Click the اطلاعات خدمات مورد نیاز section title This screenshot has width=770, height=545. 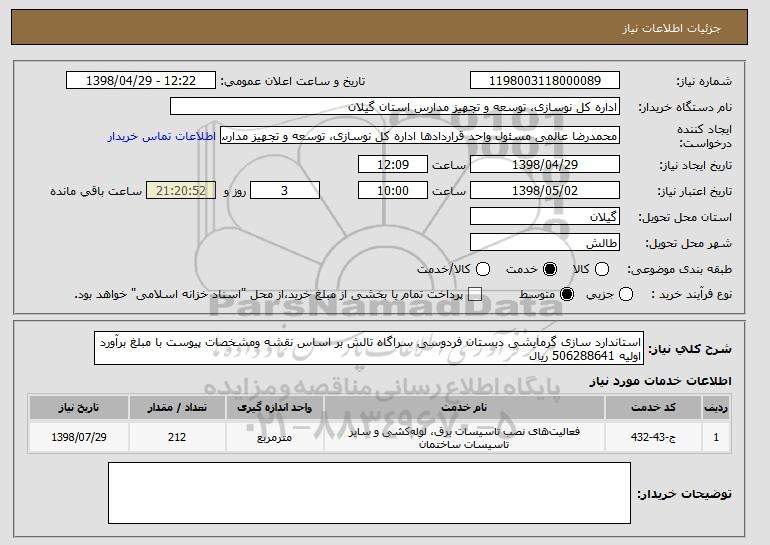point(660,381)
